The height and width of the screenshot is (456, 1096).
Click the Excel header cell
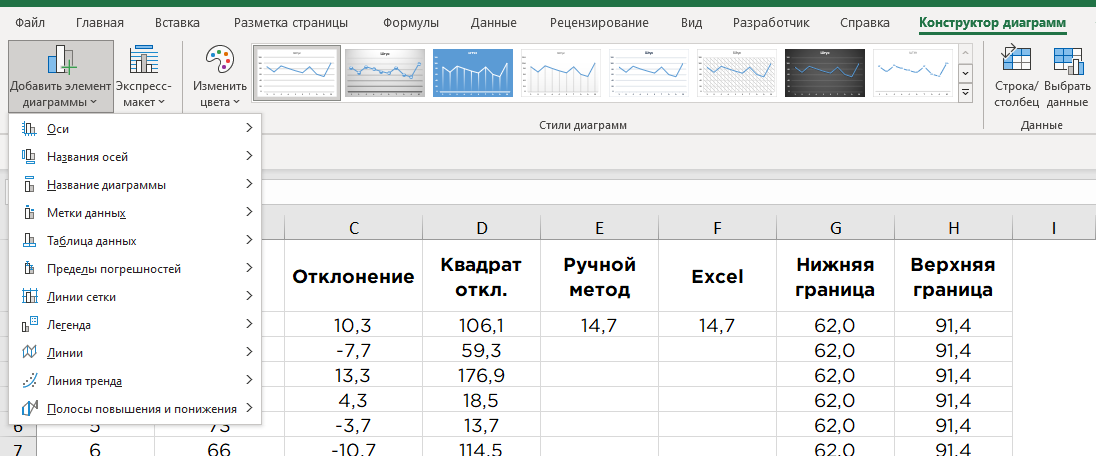717,277
